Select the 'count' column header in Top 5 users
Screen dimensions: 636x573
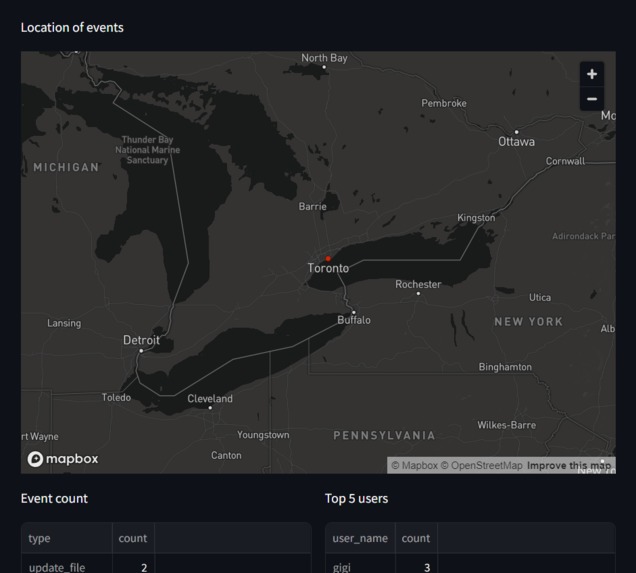[x=416, y=538]
